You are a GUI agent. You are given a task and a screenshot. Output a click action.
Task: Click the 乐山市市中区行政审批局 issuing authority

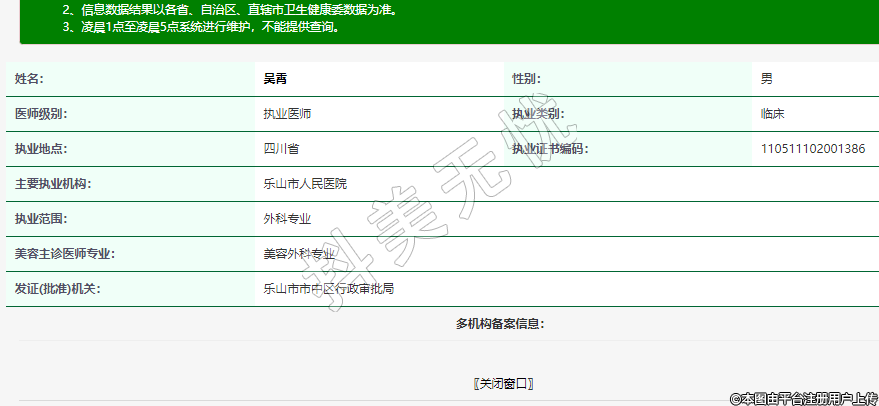click(x=328, y=289)
